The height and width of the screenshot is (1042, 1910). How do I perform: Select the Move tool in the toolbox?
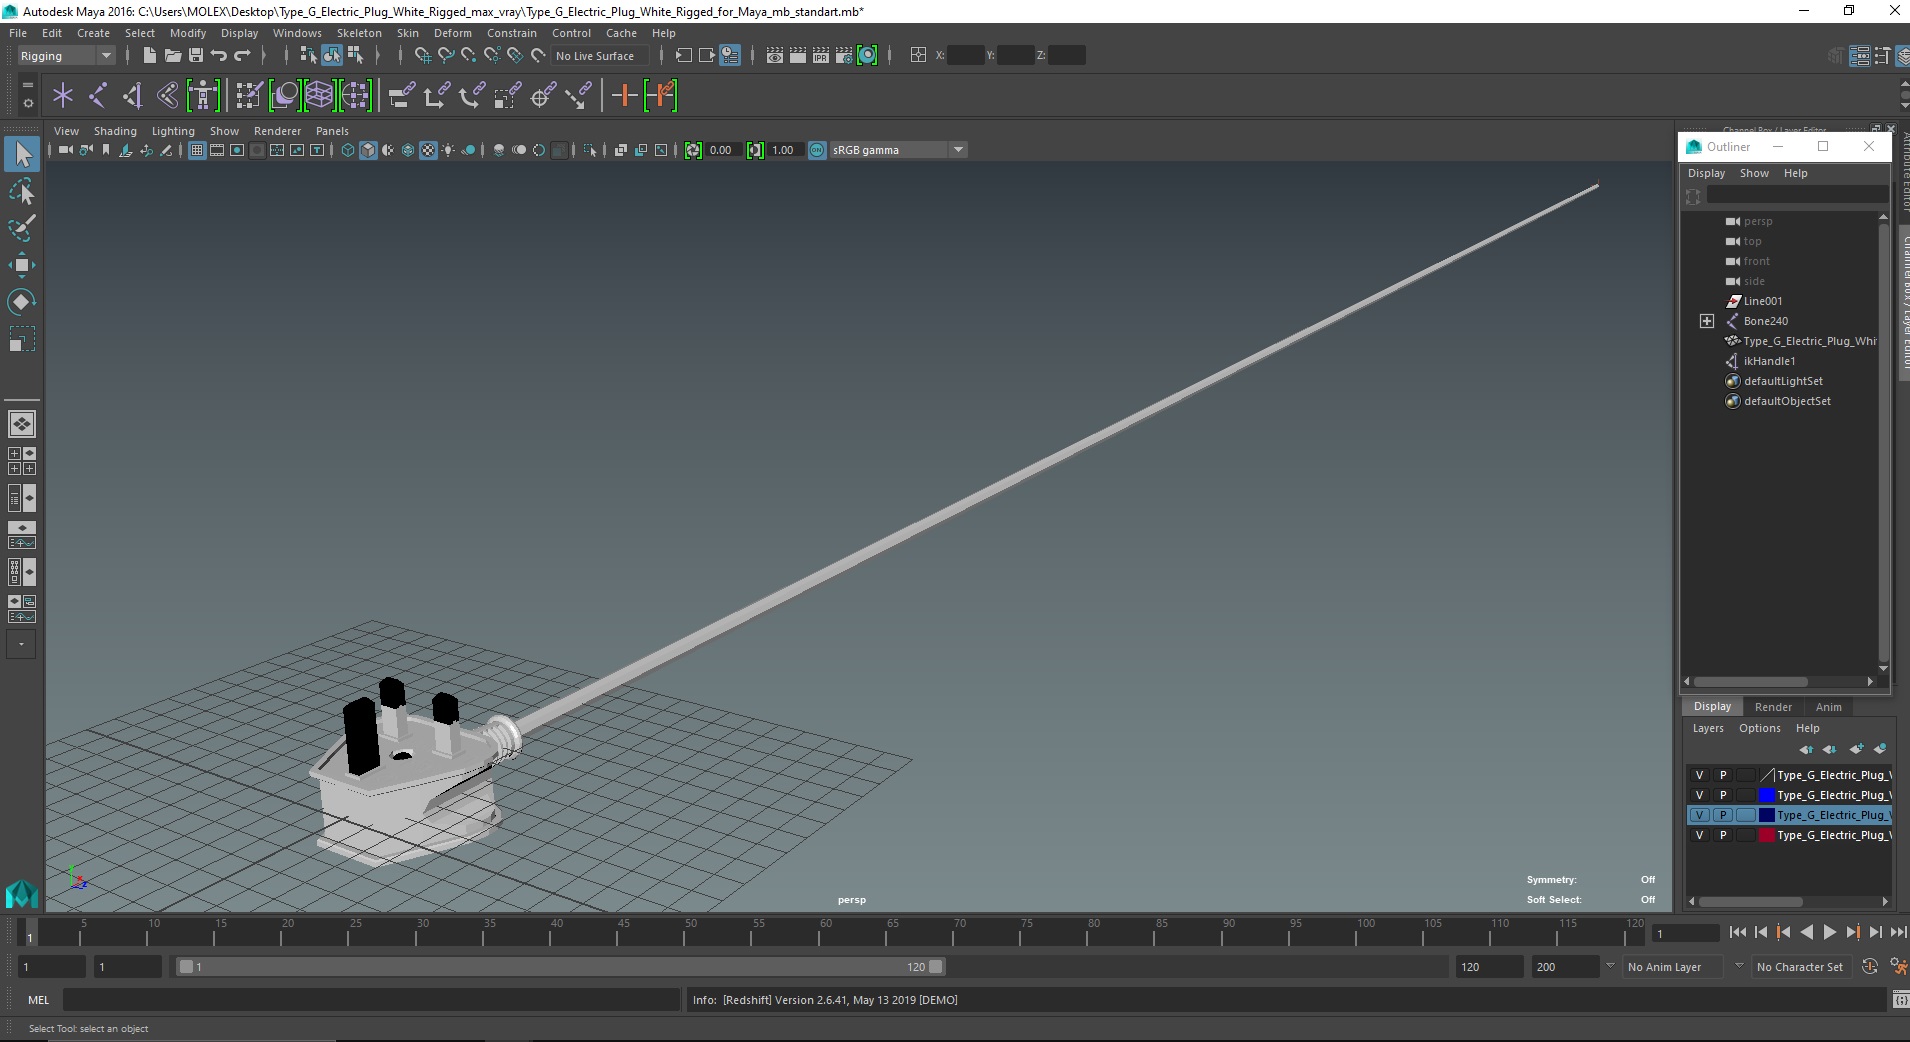coord(21,264)
